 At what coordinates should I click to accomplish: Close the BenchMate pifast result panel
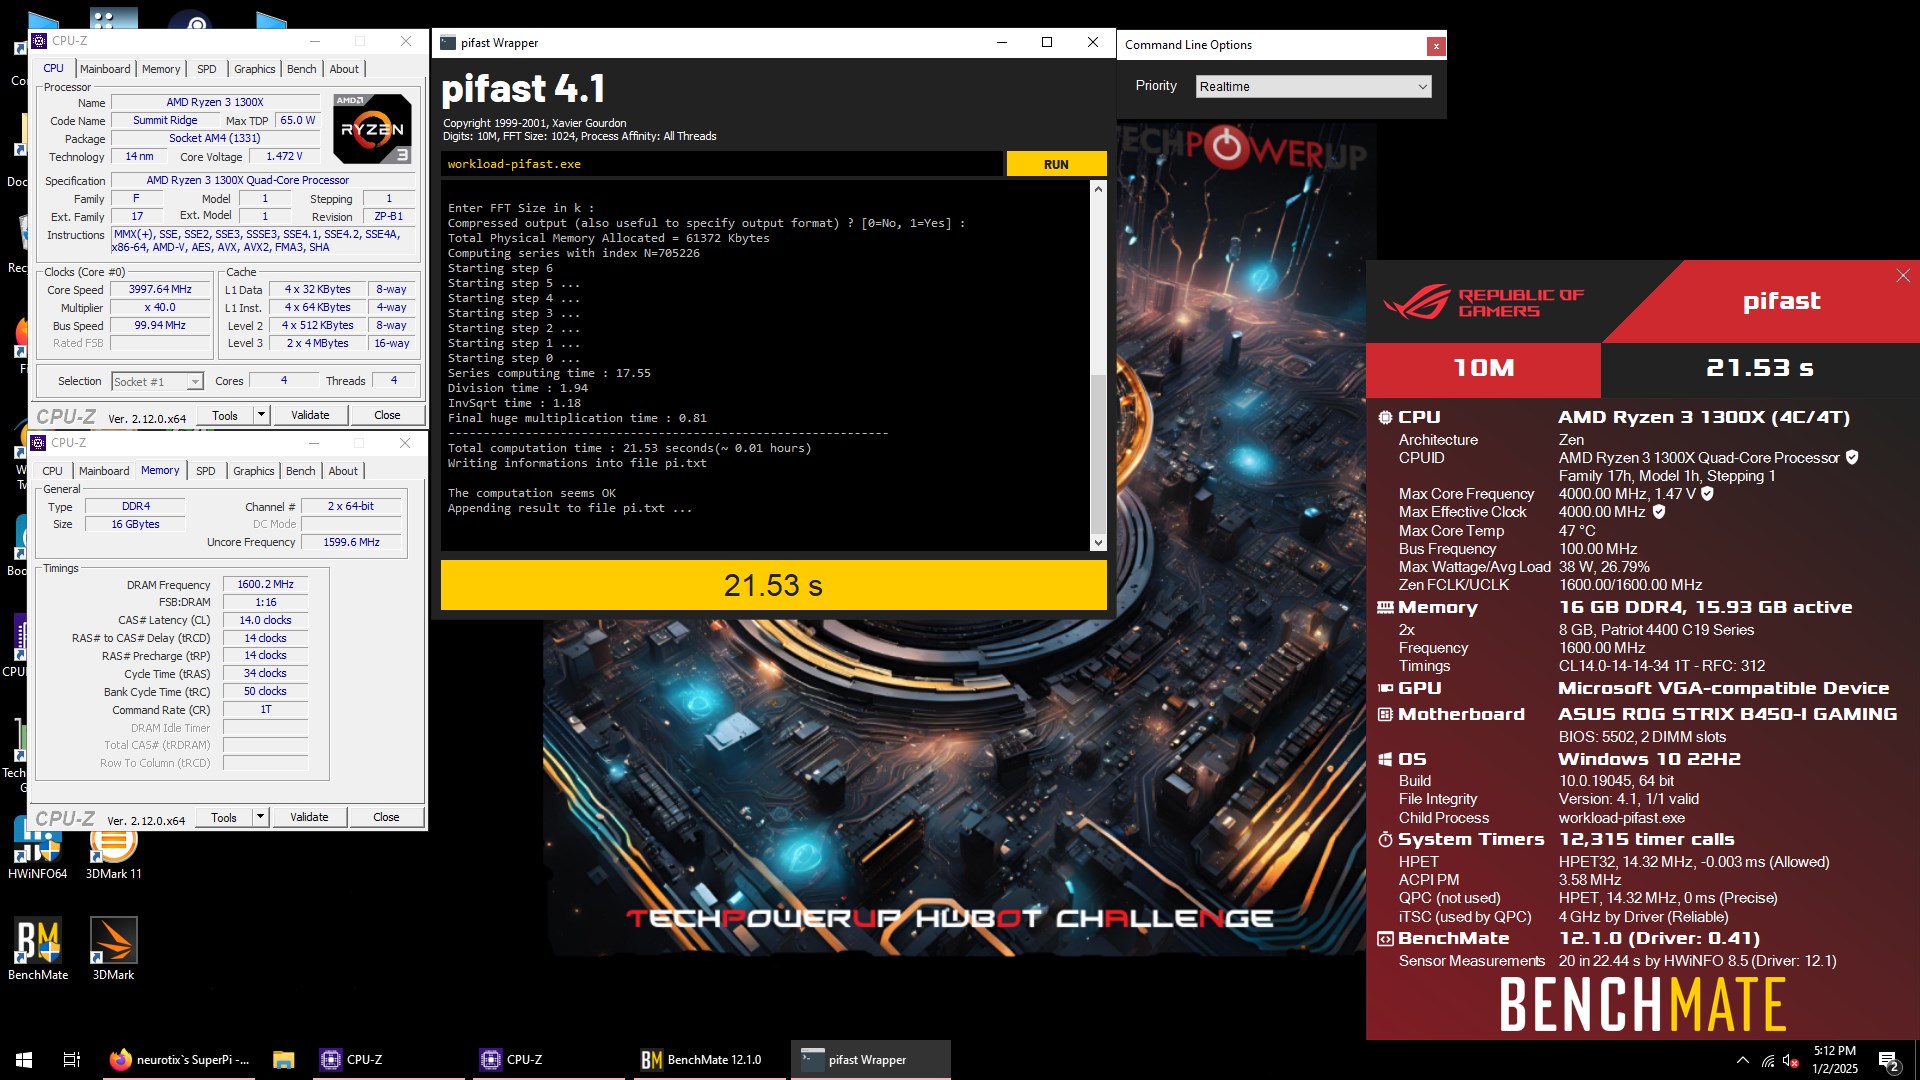pyautogui.click(x=1902, y=276)
